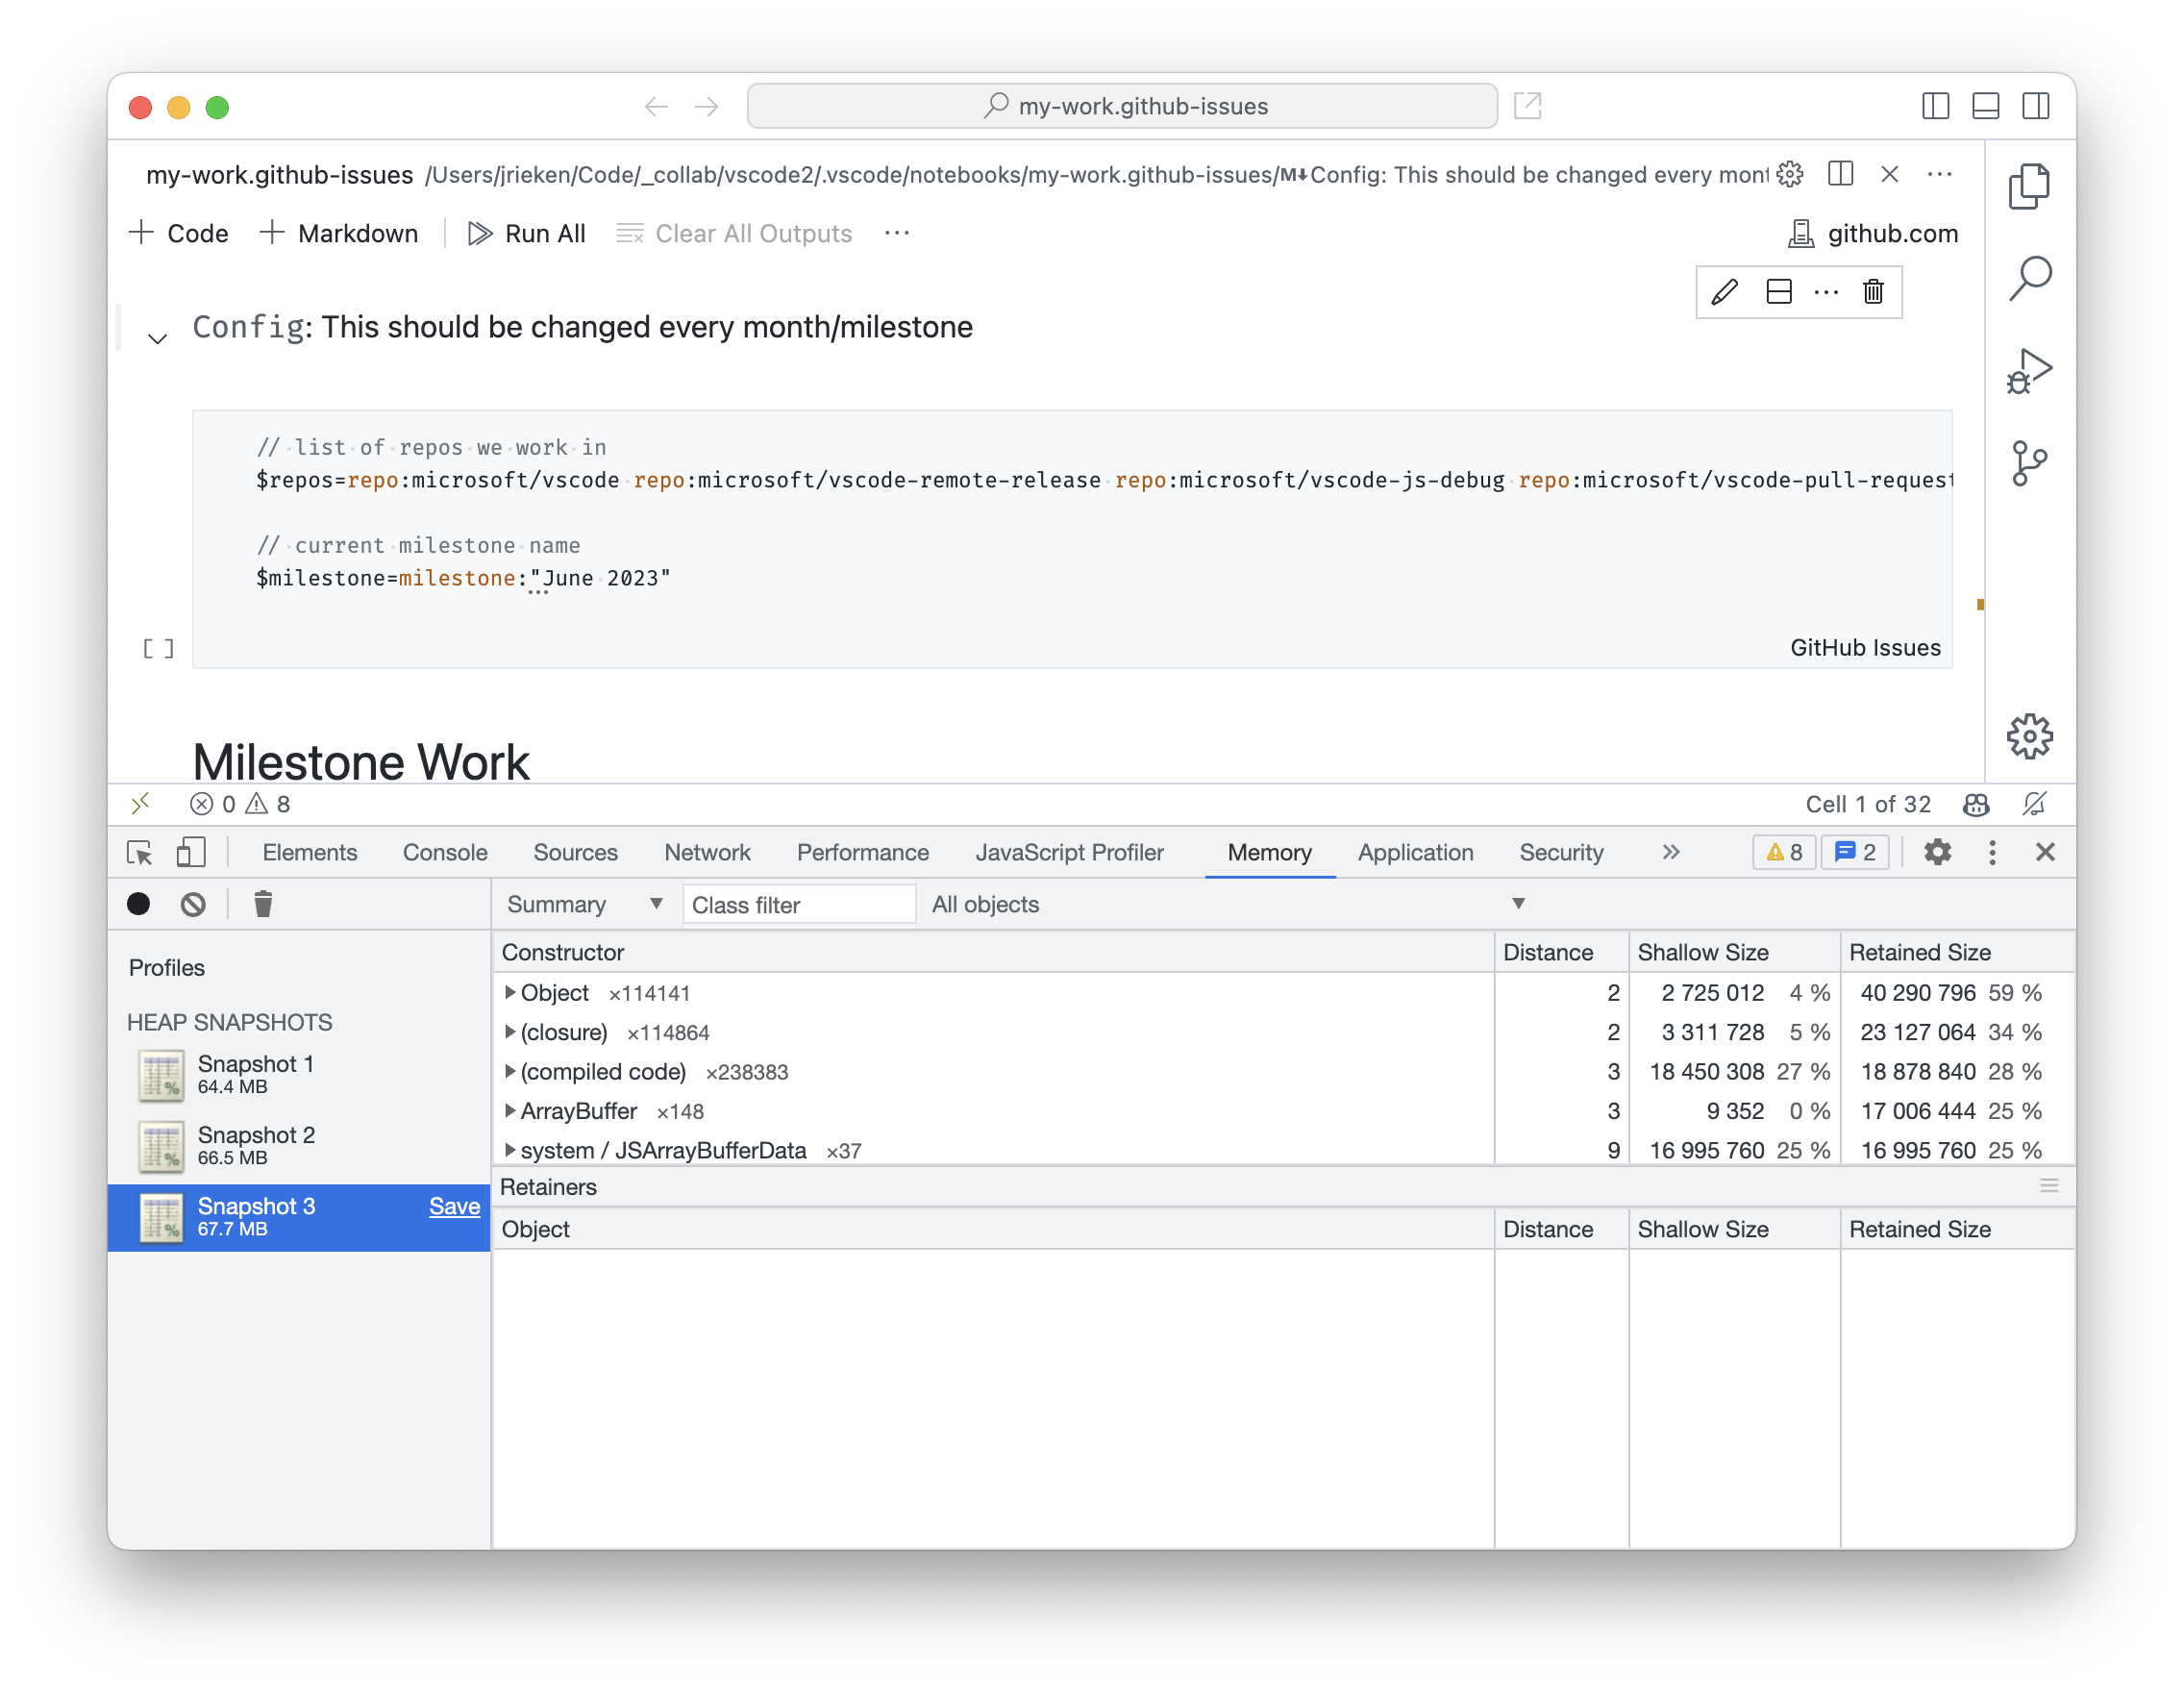
Task: Open Copilot status bar icon
Action: pos(1976,804)
